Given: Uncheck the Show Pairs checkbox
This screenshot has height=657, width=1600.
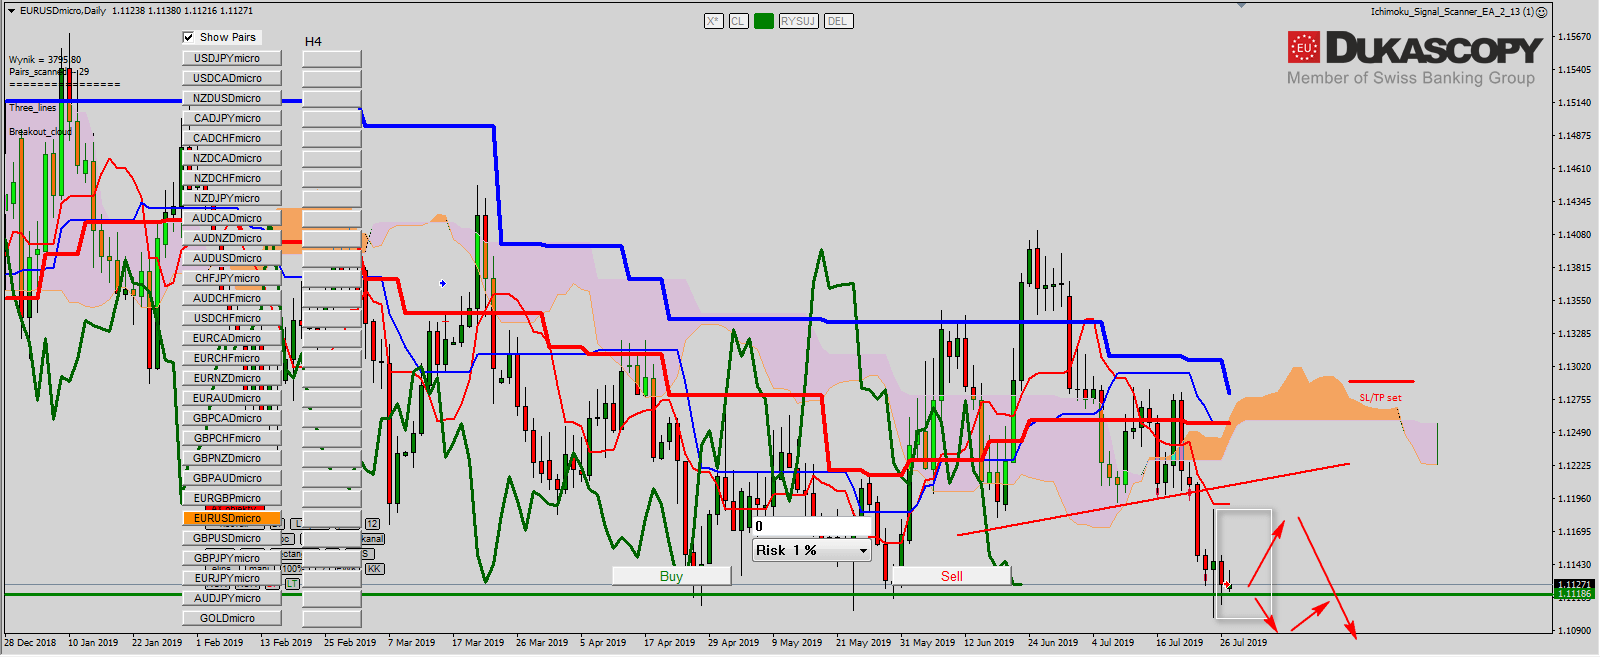Looking at the screenshot, I should click(x=189, y=37).
